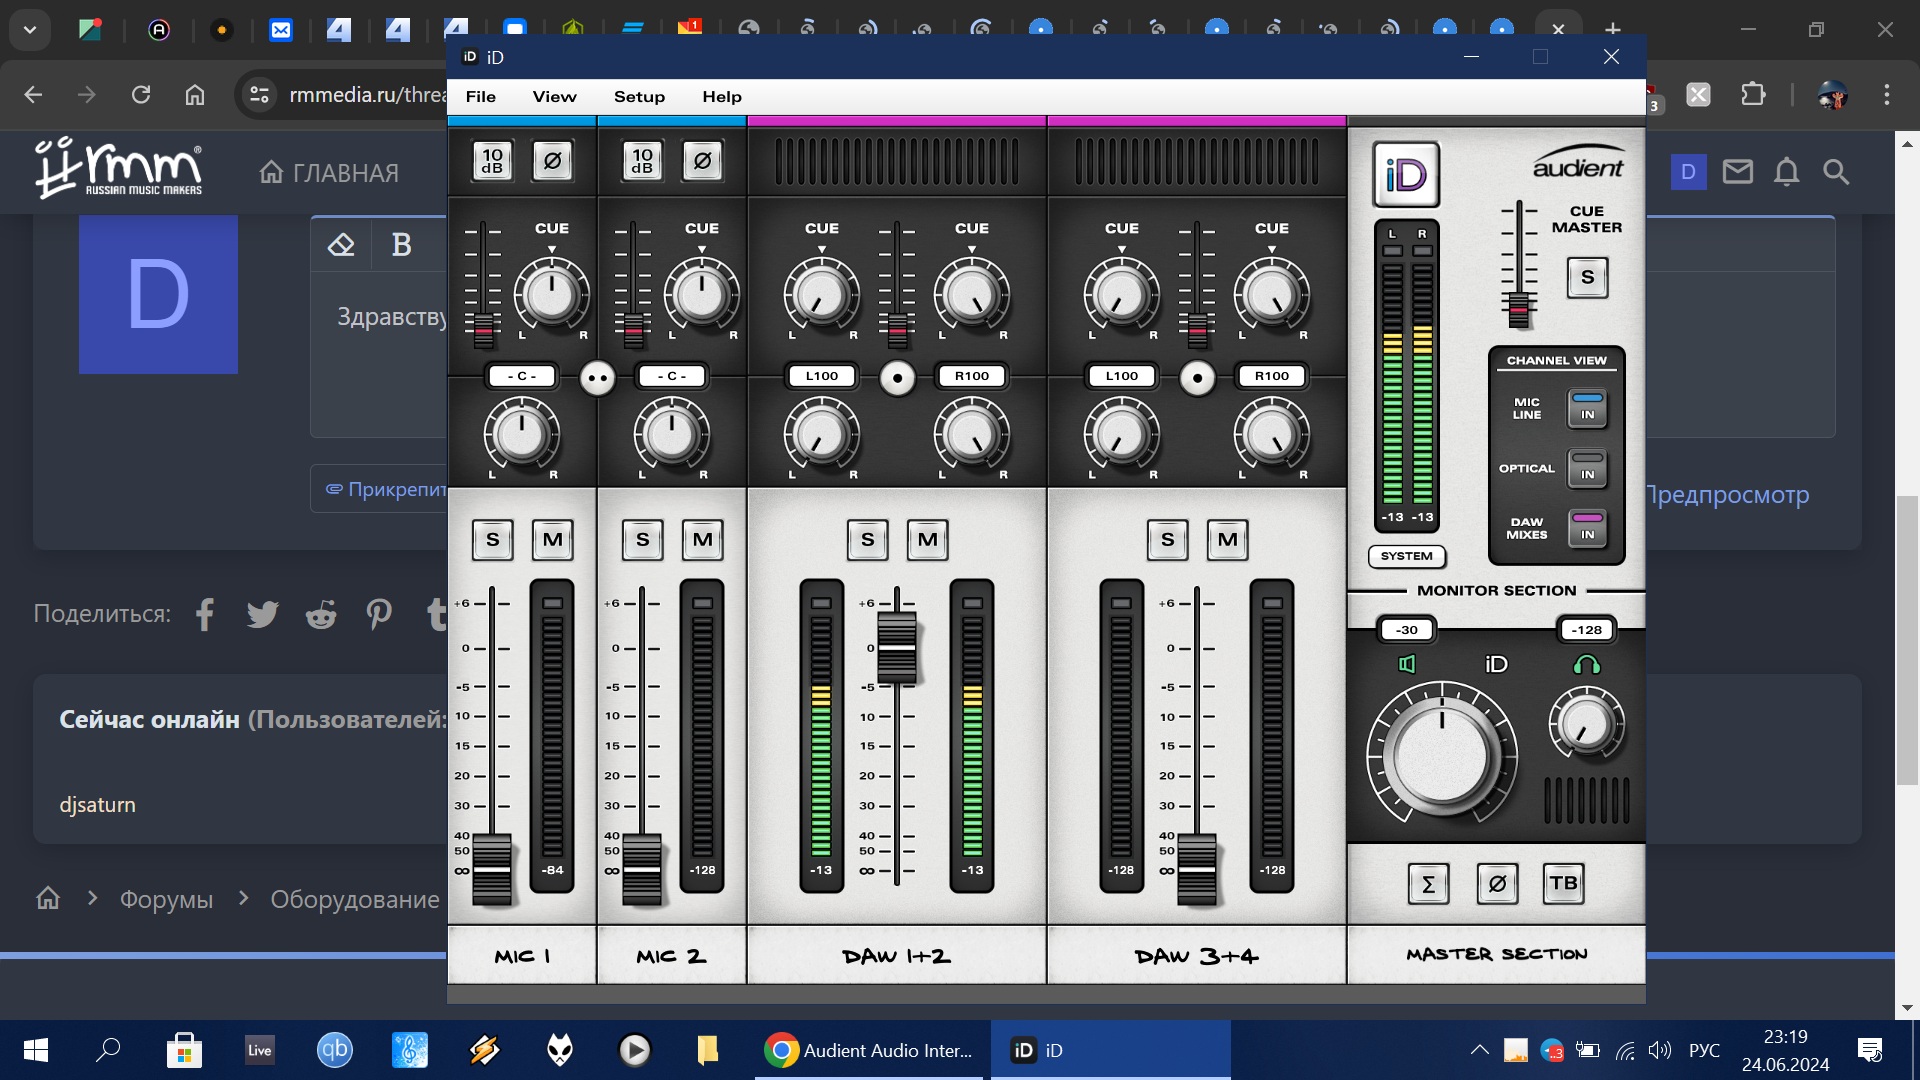The width and height of the screenshot is (1920, 1080).
Task: Activate the TB talkback button
Action: (1563, 884)
